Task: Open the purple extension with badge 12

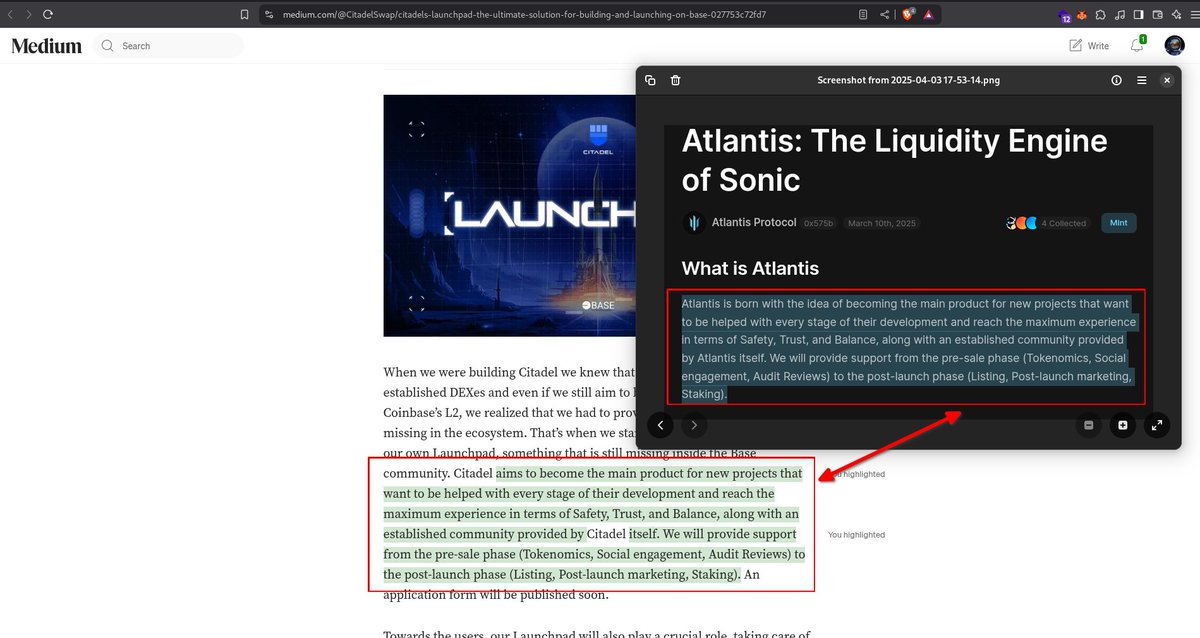Action: pos(1065,15)
